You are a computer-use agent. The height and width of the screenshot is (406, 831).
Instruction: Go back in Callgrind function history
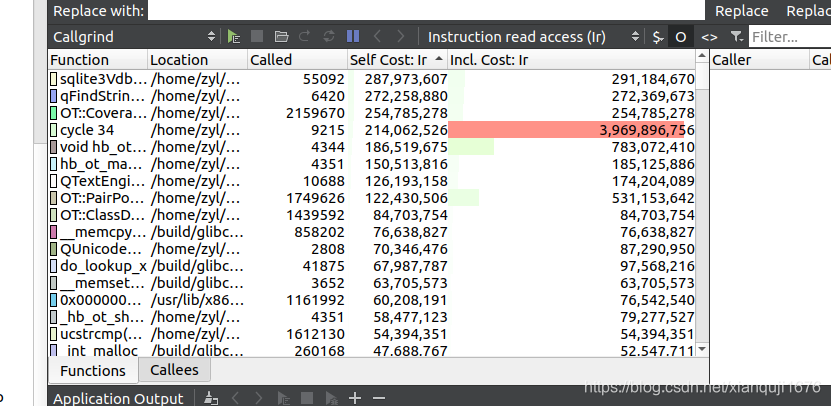377,37
